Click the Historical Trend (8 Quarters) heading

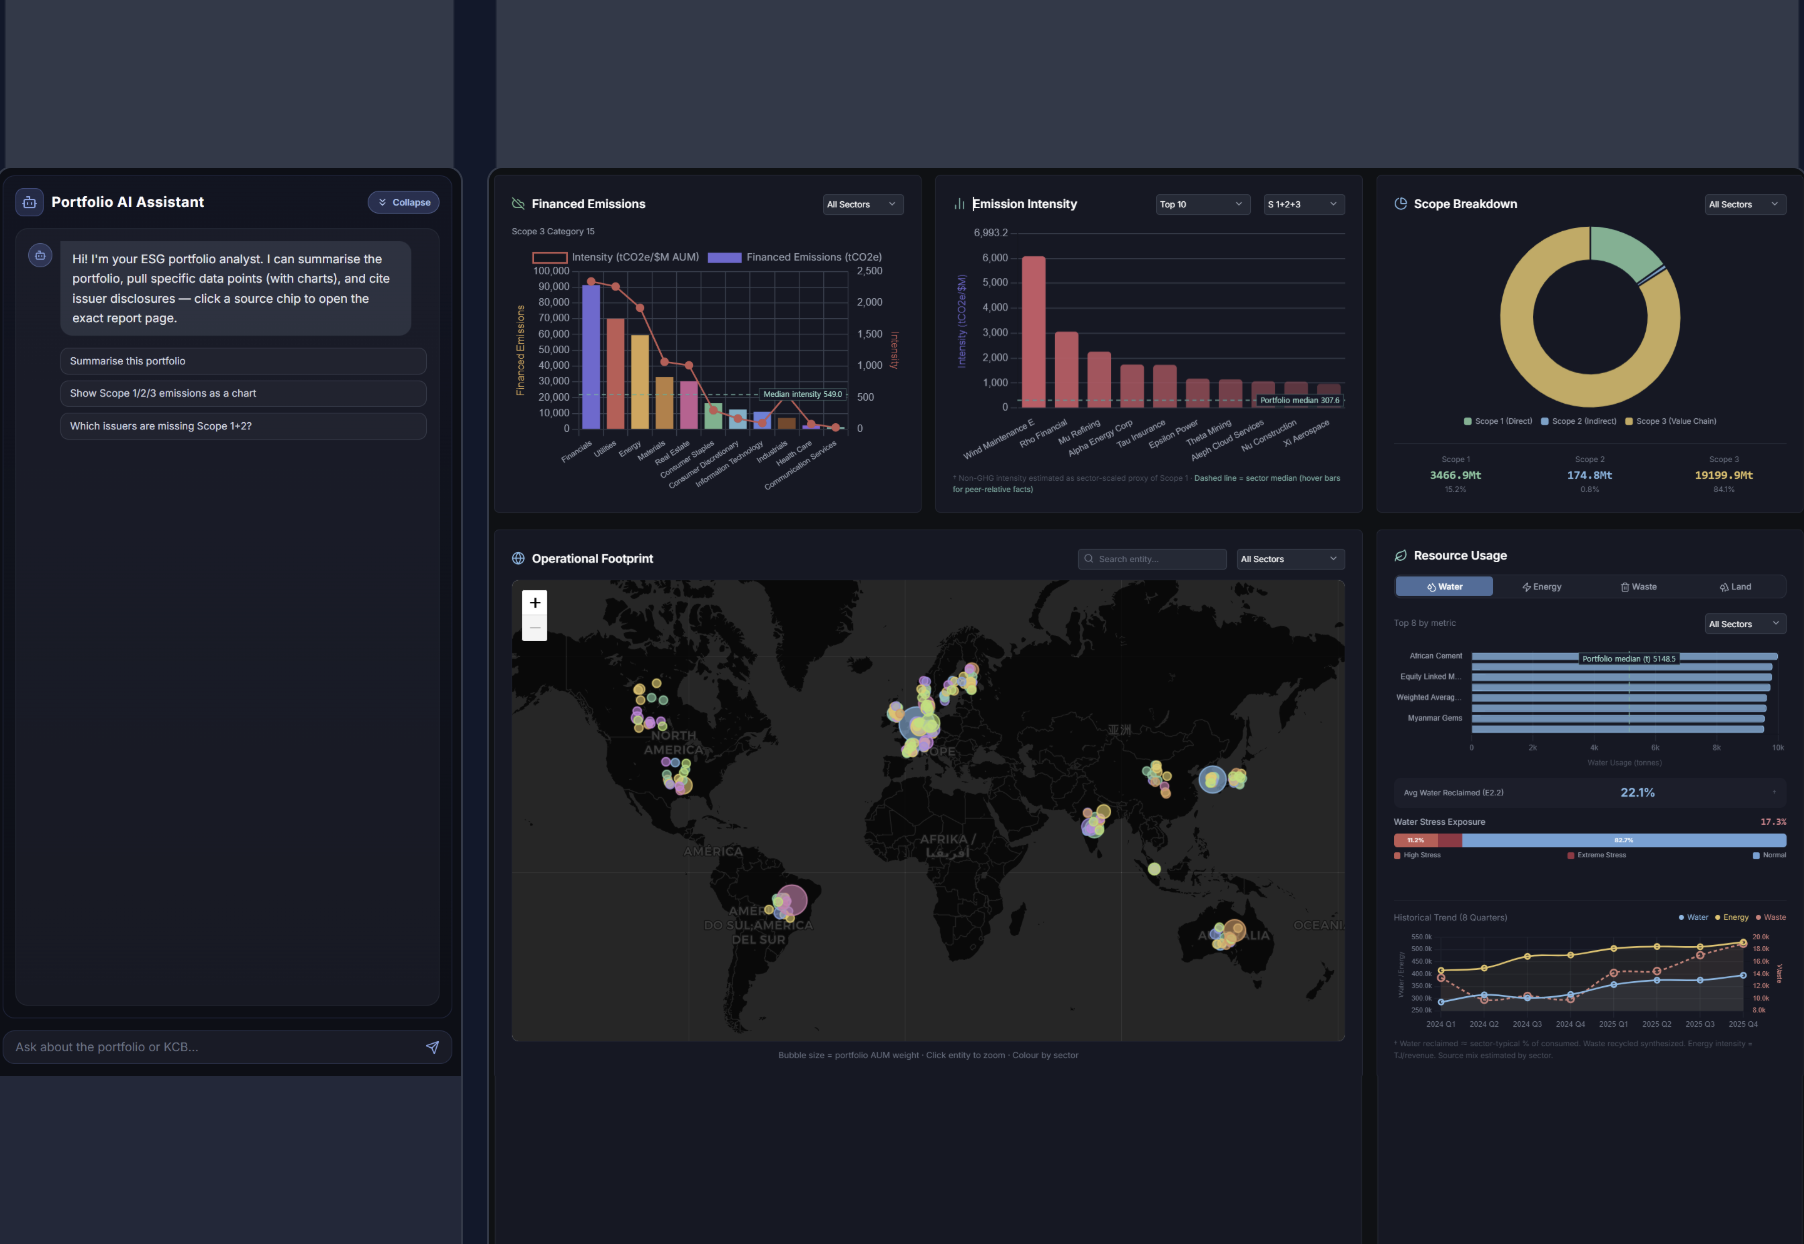point(1450,917)
